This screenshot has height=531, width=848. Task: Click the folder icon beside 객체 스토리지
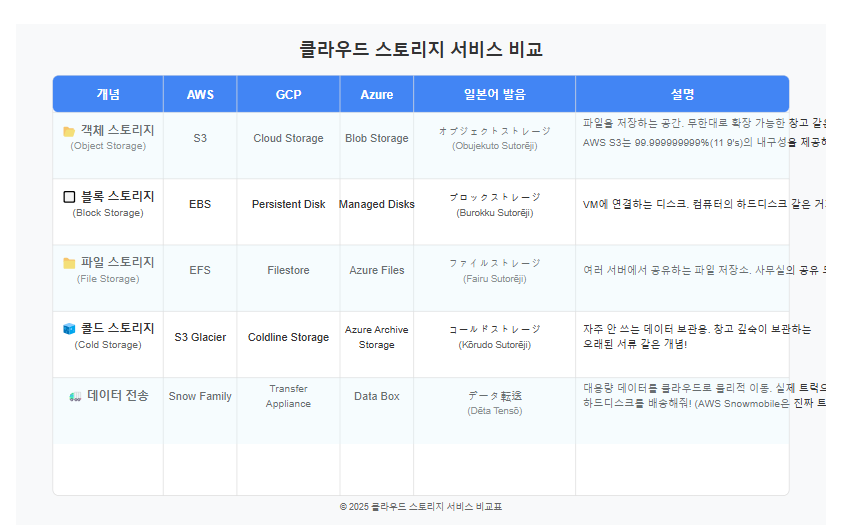pyautogui.click(x=69, y=131)
